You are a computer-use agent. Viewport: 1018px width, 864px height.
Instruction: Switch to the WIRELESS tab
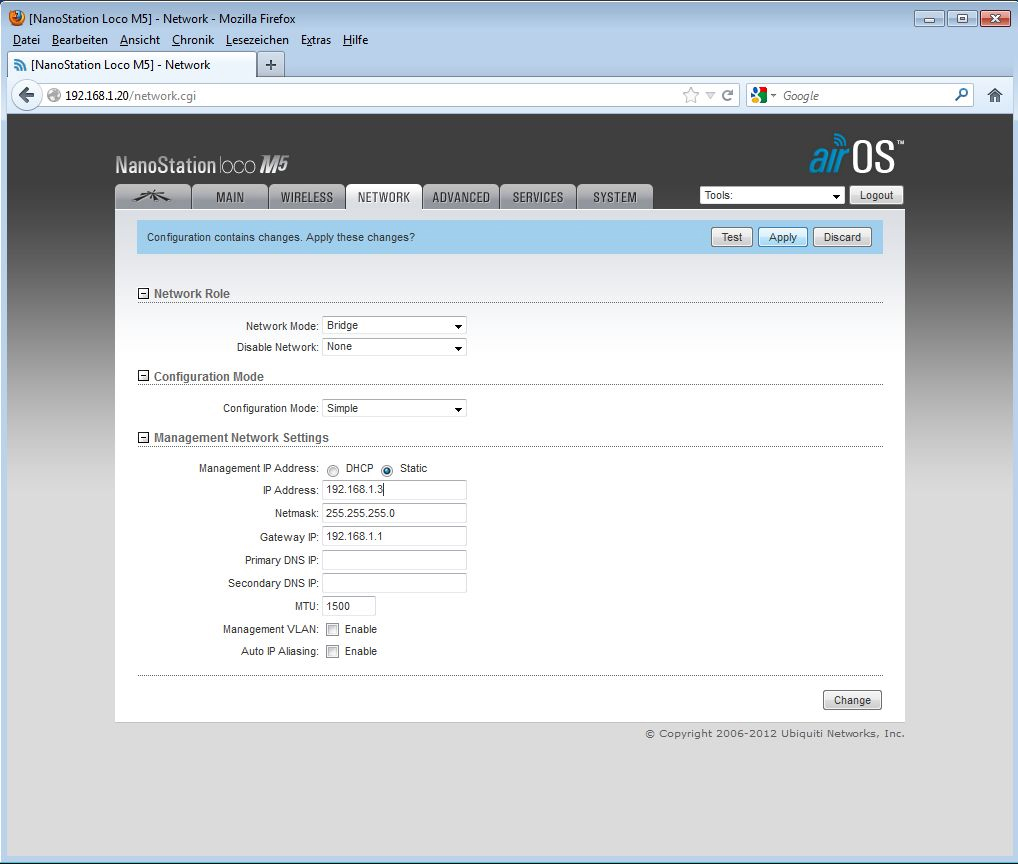coord(306,197)
